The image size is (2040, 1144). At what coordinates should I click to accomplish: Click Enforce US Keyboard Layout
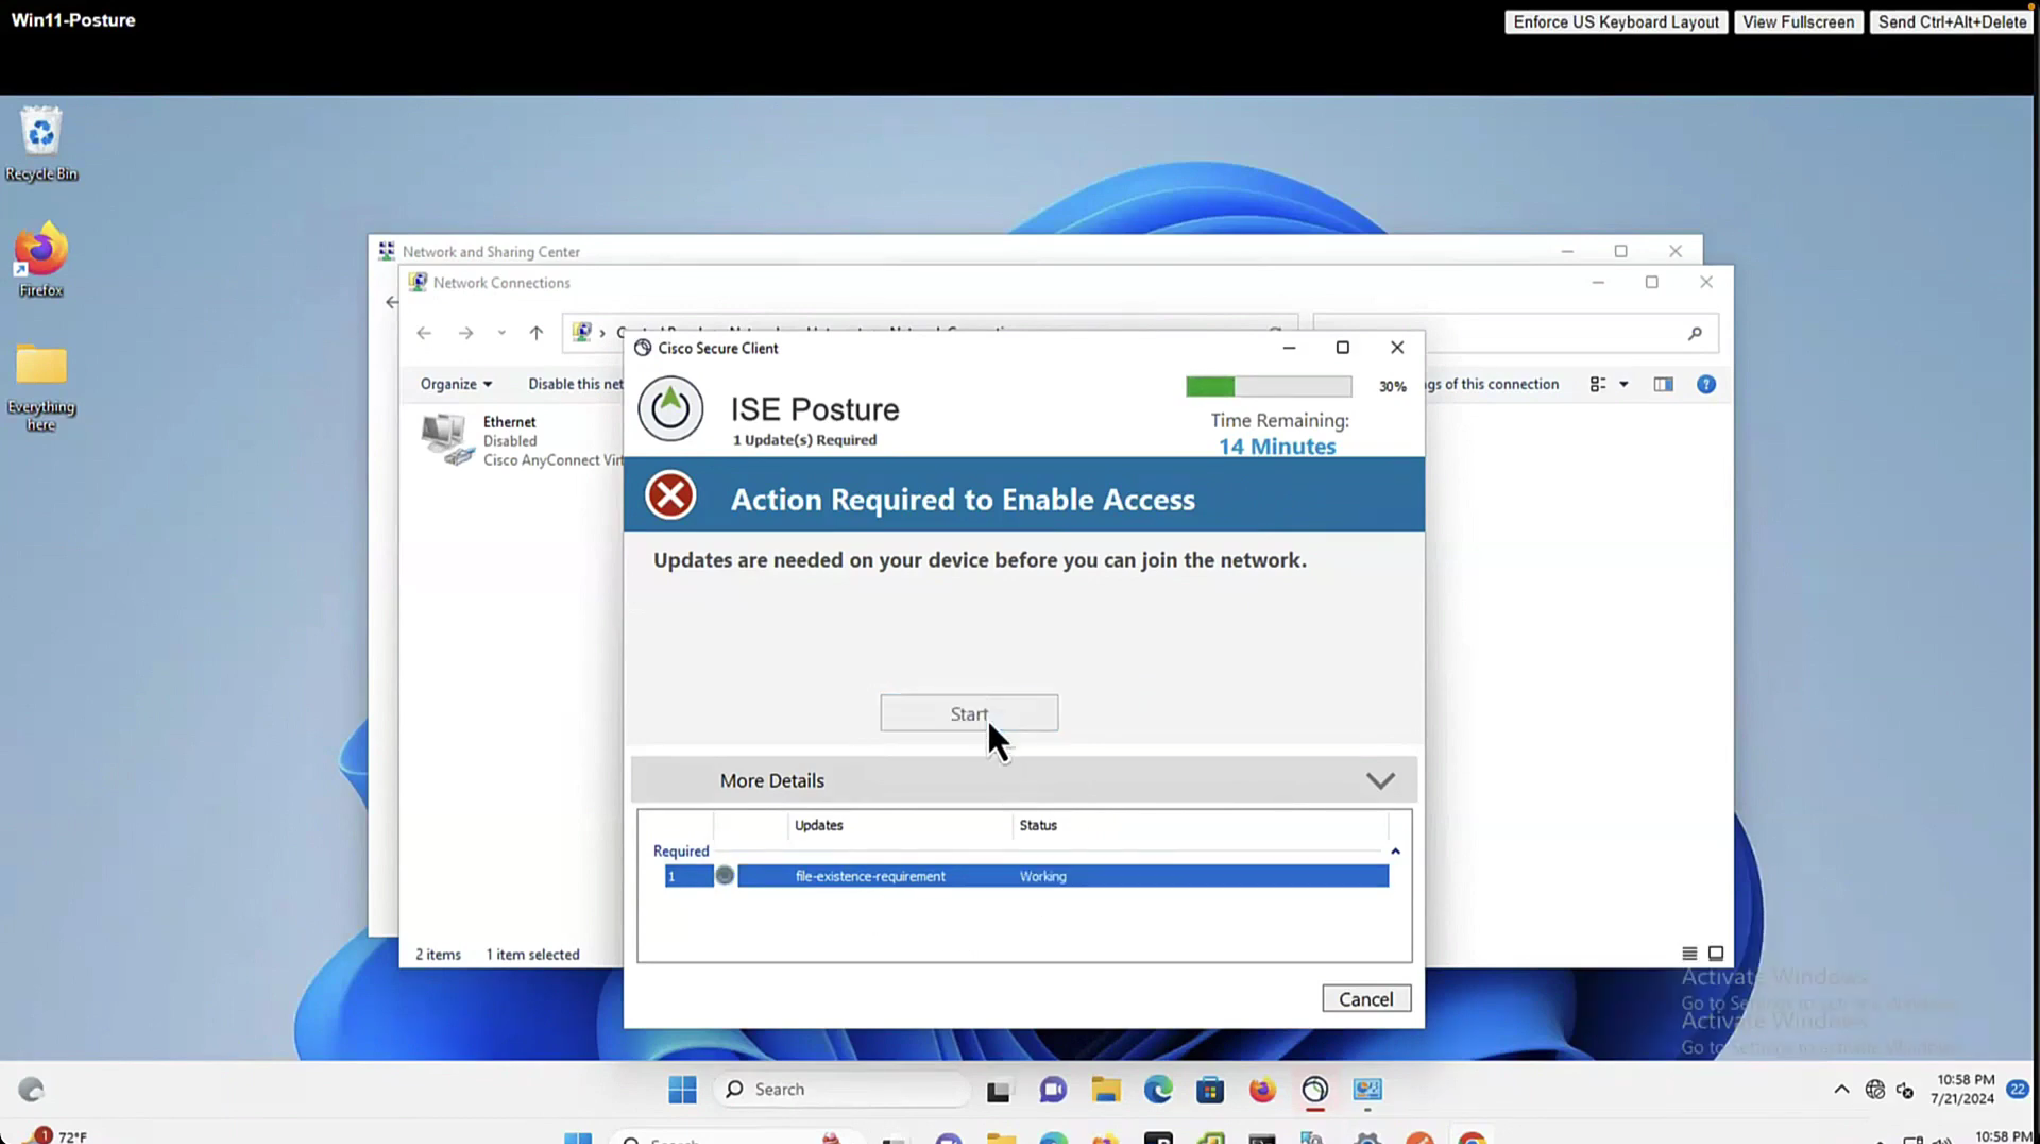pos(1614,22)
